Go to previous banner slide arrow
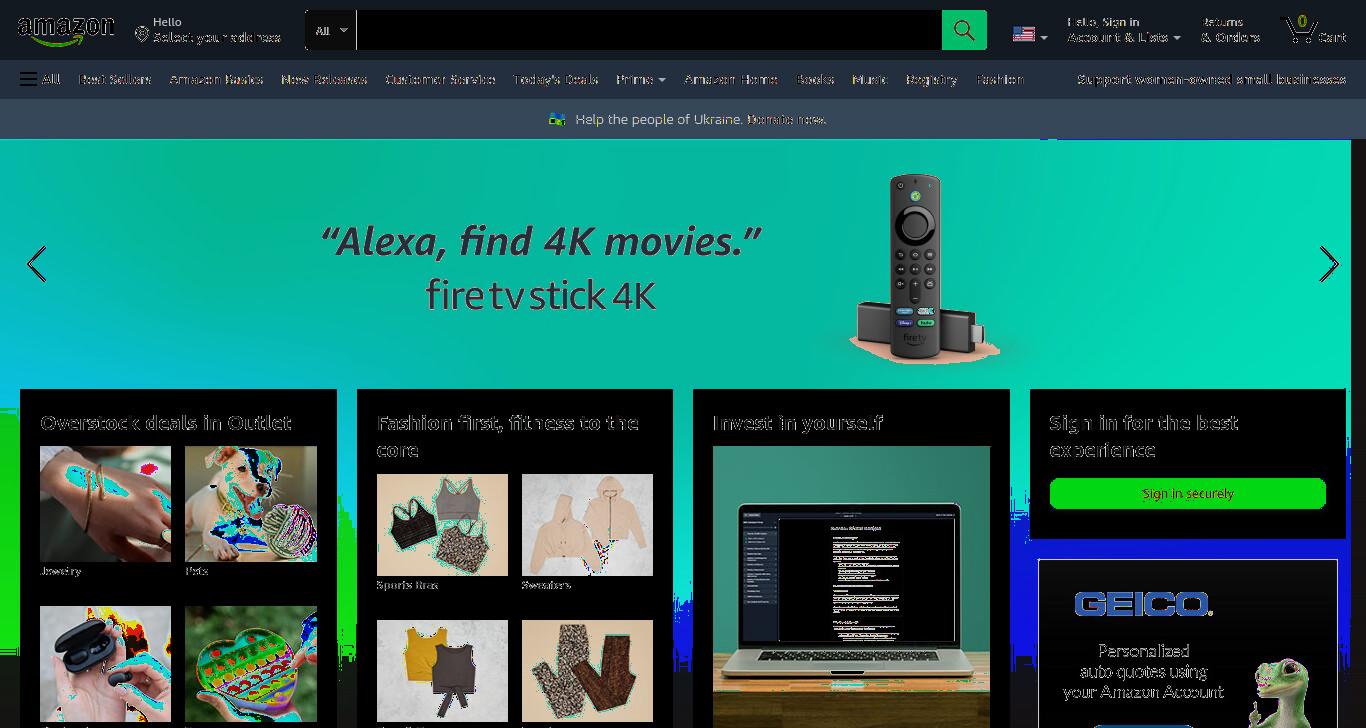The width and height of the screenshot is (1366, 728). pyautogui.click(x=37, y=264)
